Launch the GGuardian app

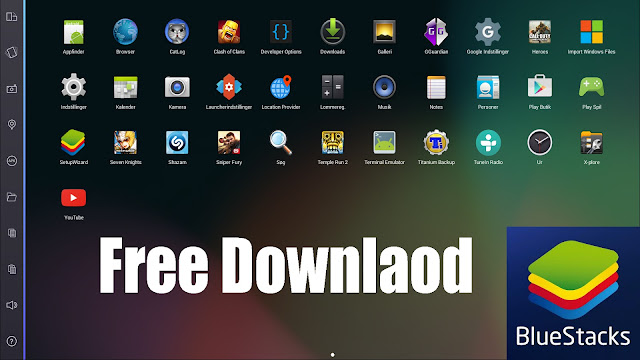click(436, 32)
